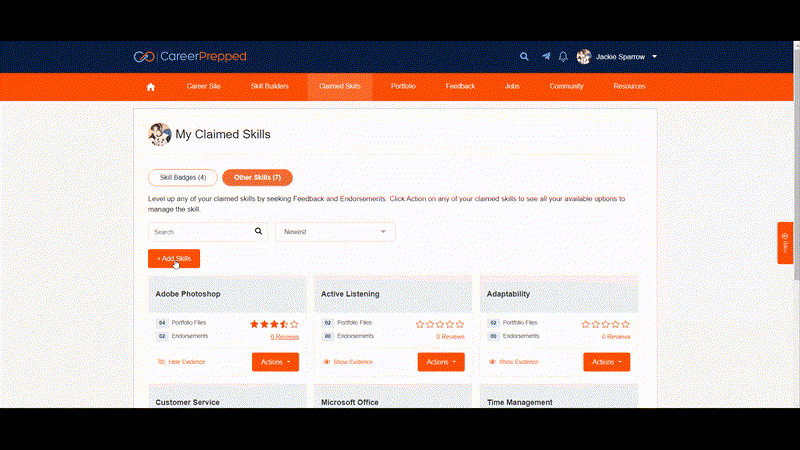Switch to Skill Badges (4) tab
Screen dimensions: 800x450
183,178
